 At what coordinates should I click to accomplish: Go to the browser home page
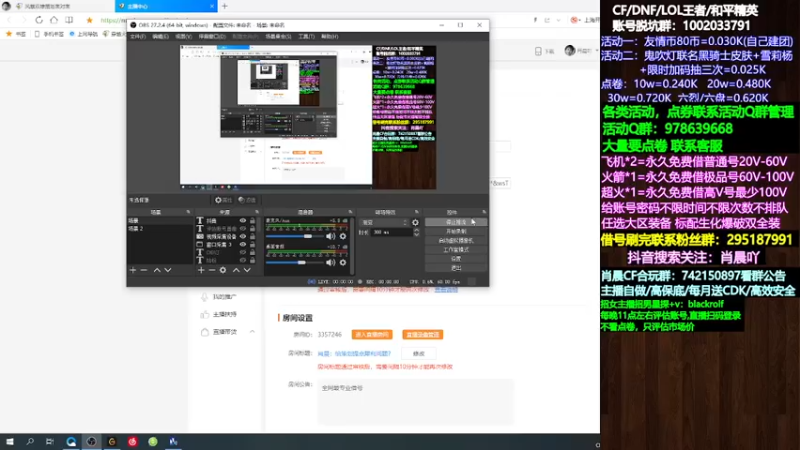[54, 20]
